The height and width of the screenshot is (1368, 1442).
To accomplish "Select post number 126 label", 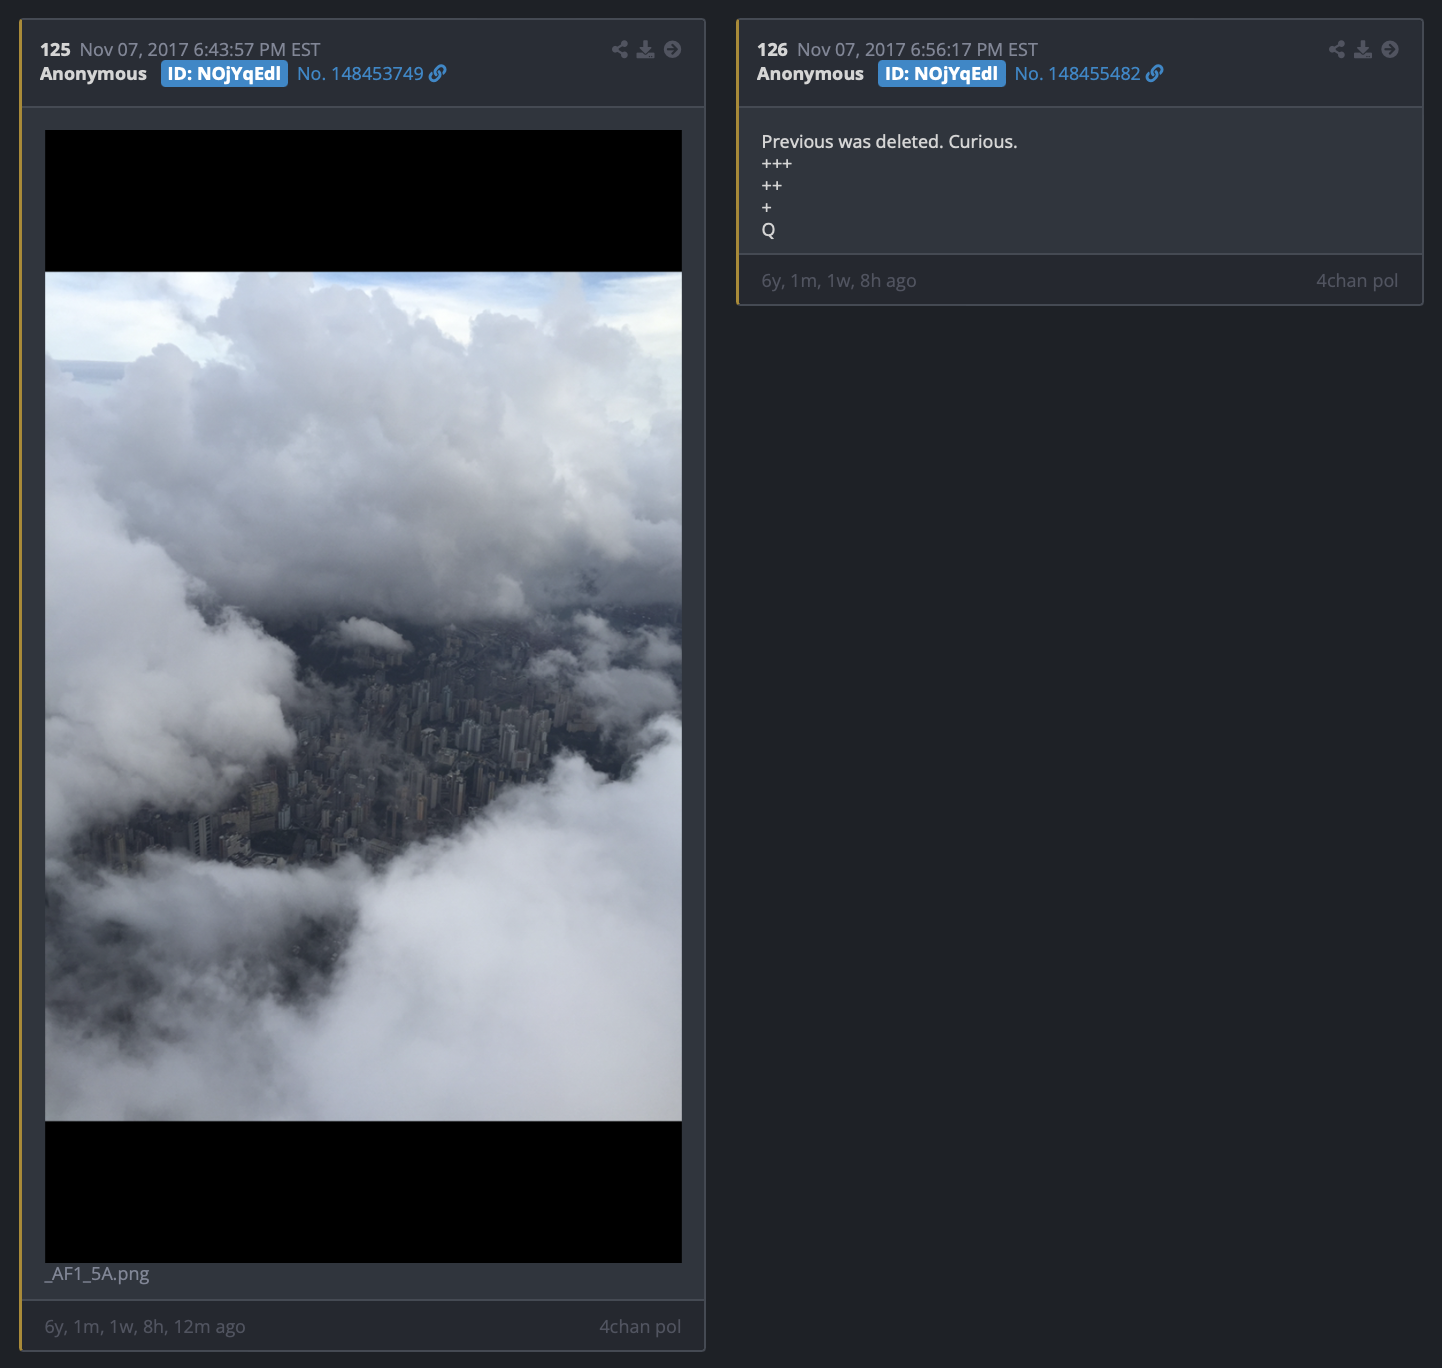I will 772,50.
